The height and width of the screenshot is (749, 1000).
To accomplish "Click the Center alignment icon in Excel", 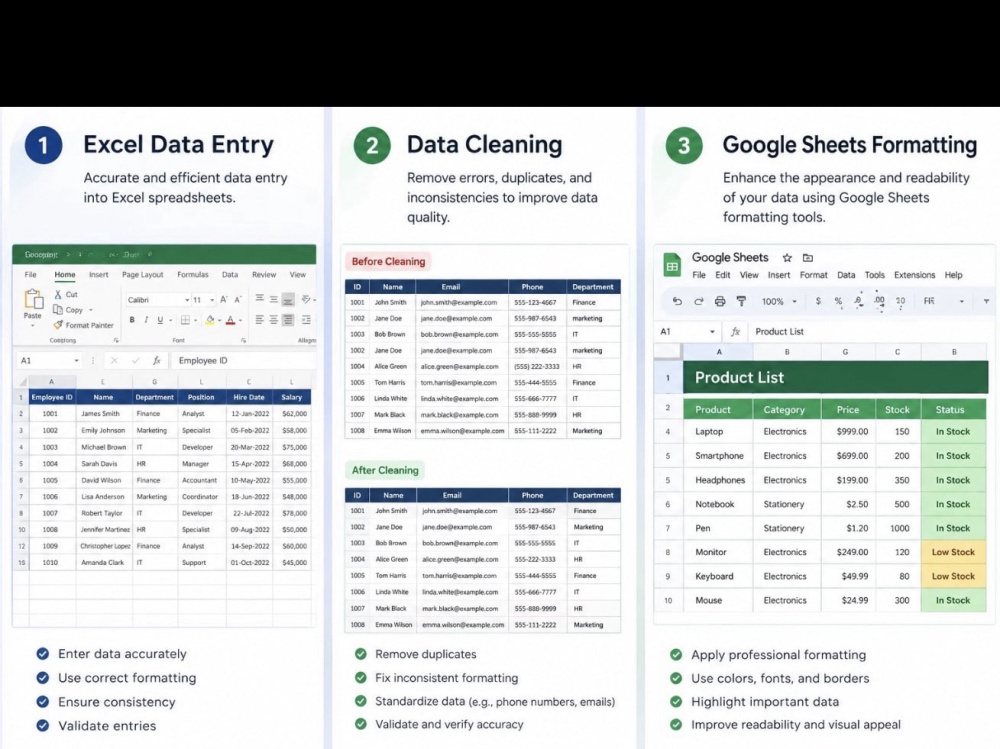I will tap(274, 320).
